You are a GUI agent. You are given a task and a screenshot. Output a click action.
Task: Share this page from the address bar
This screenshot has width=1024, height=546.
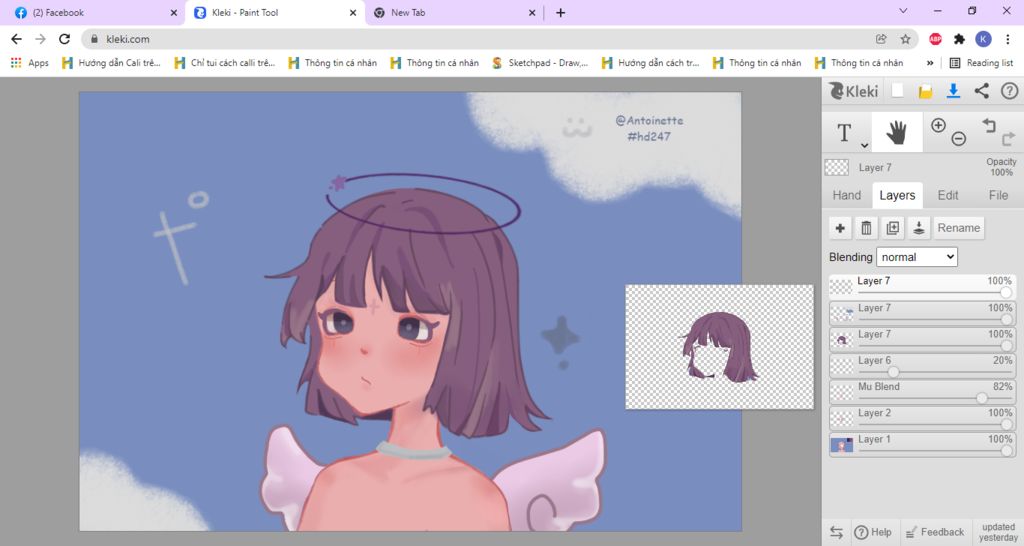pyautogui.click(x=881, y=39)
